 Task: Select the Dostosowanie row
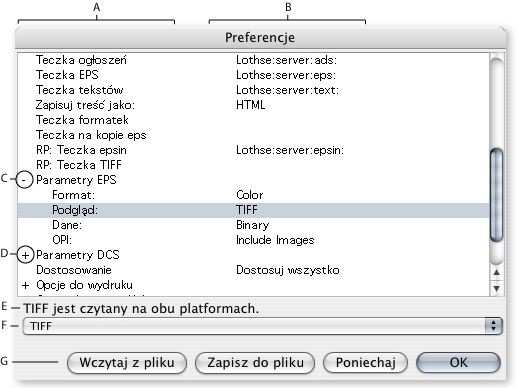click(x=253, y=270)
